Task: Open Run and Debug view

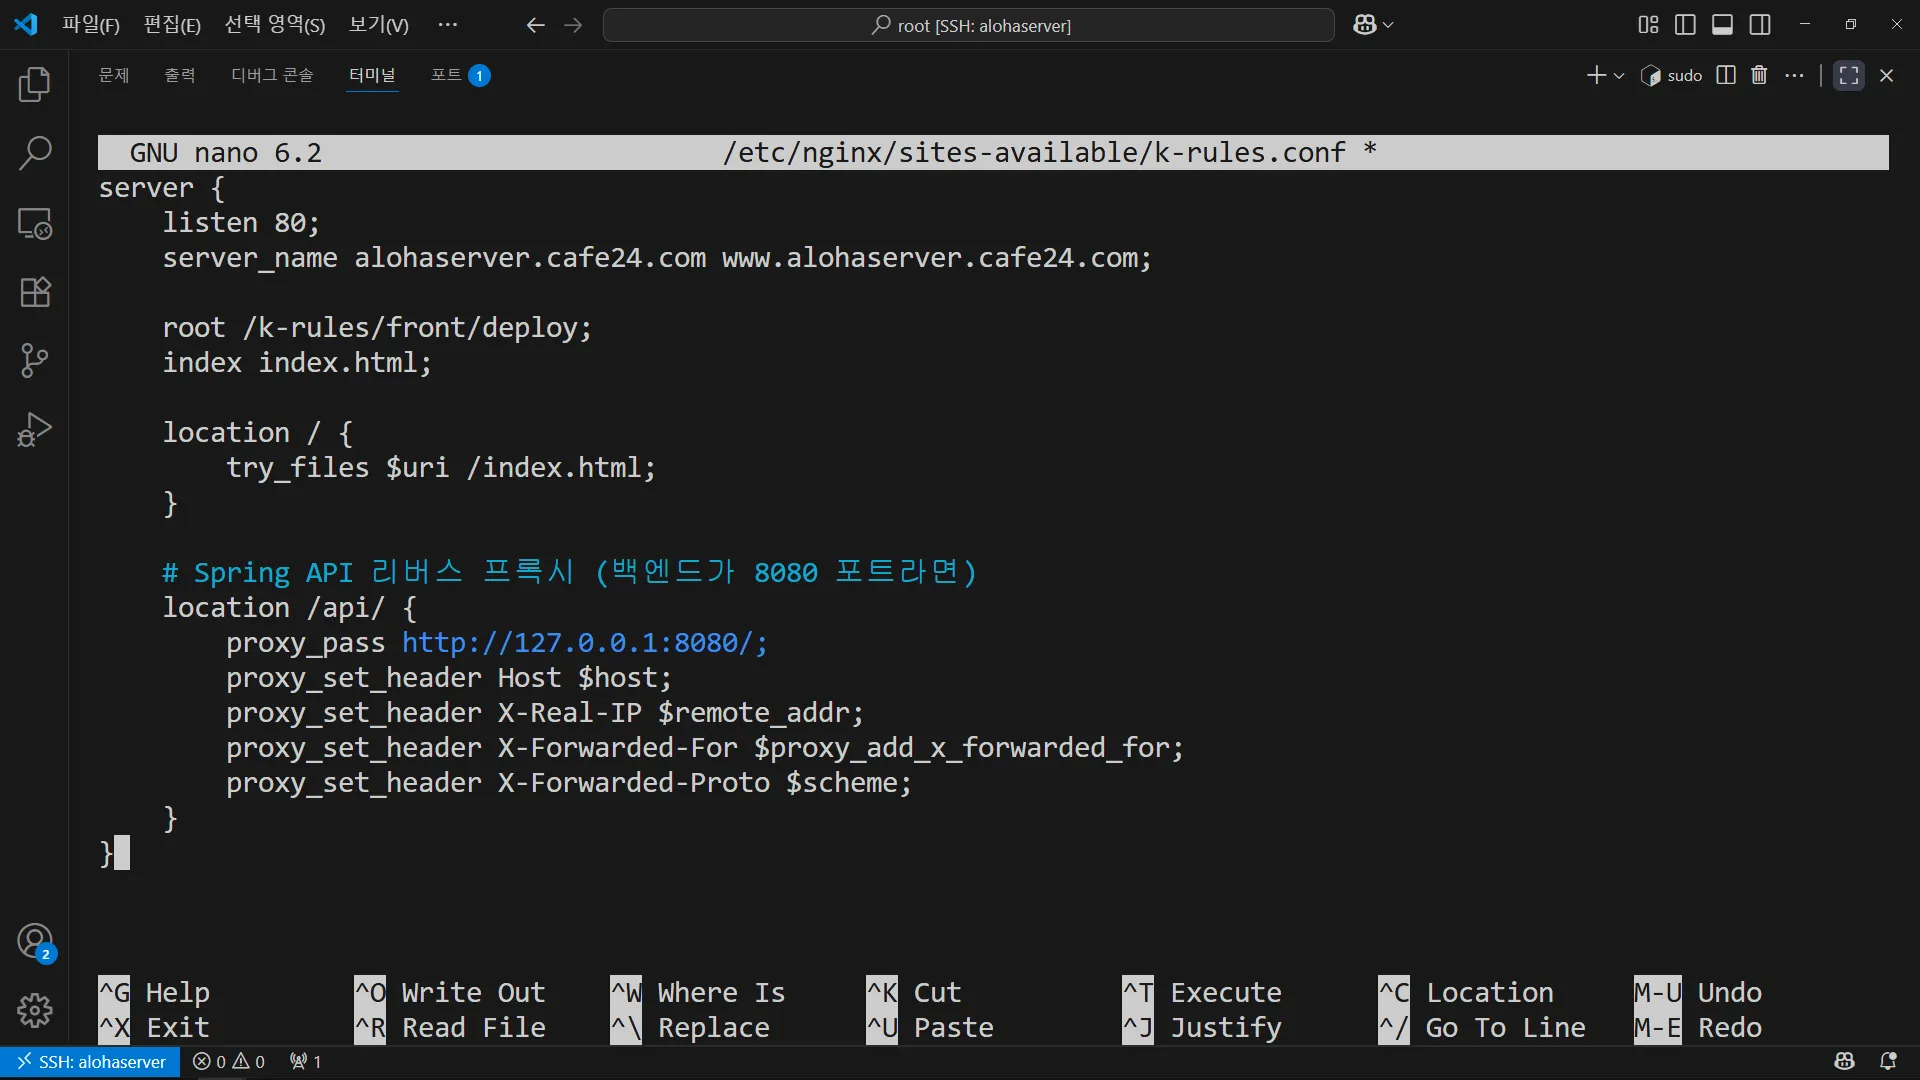Action: [35, 430]
